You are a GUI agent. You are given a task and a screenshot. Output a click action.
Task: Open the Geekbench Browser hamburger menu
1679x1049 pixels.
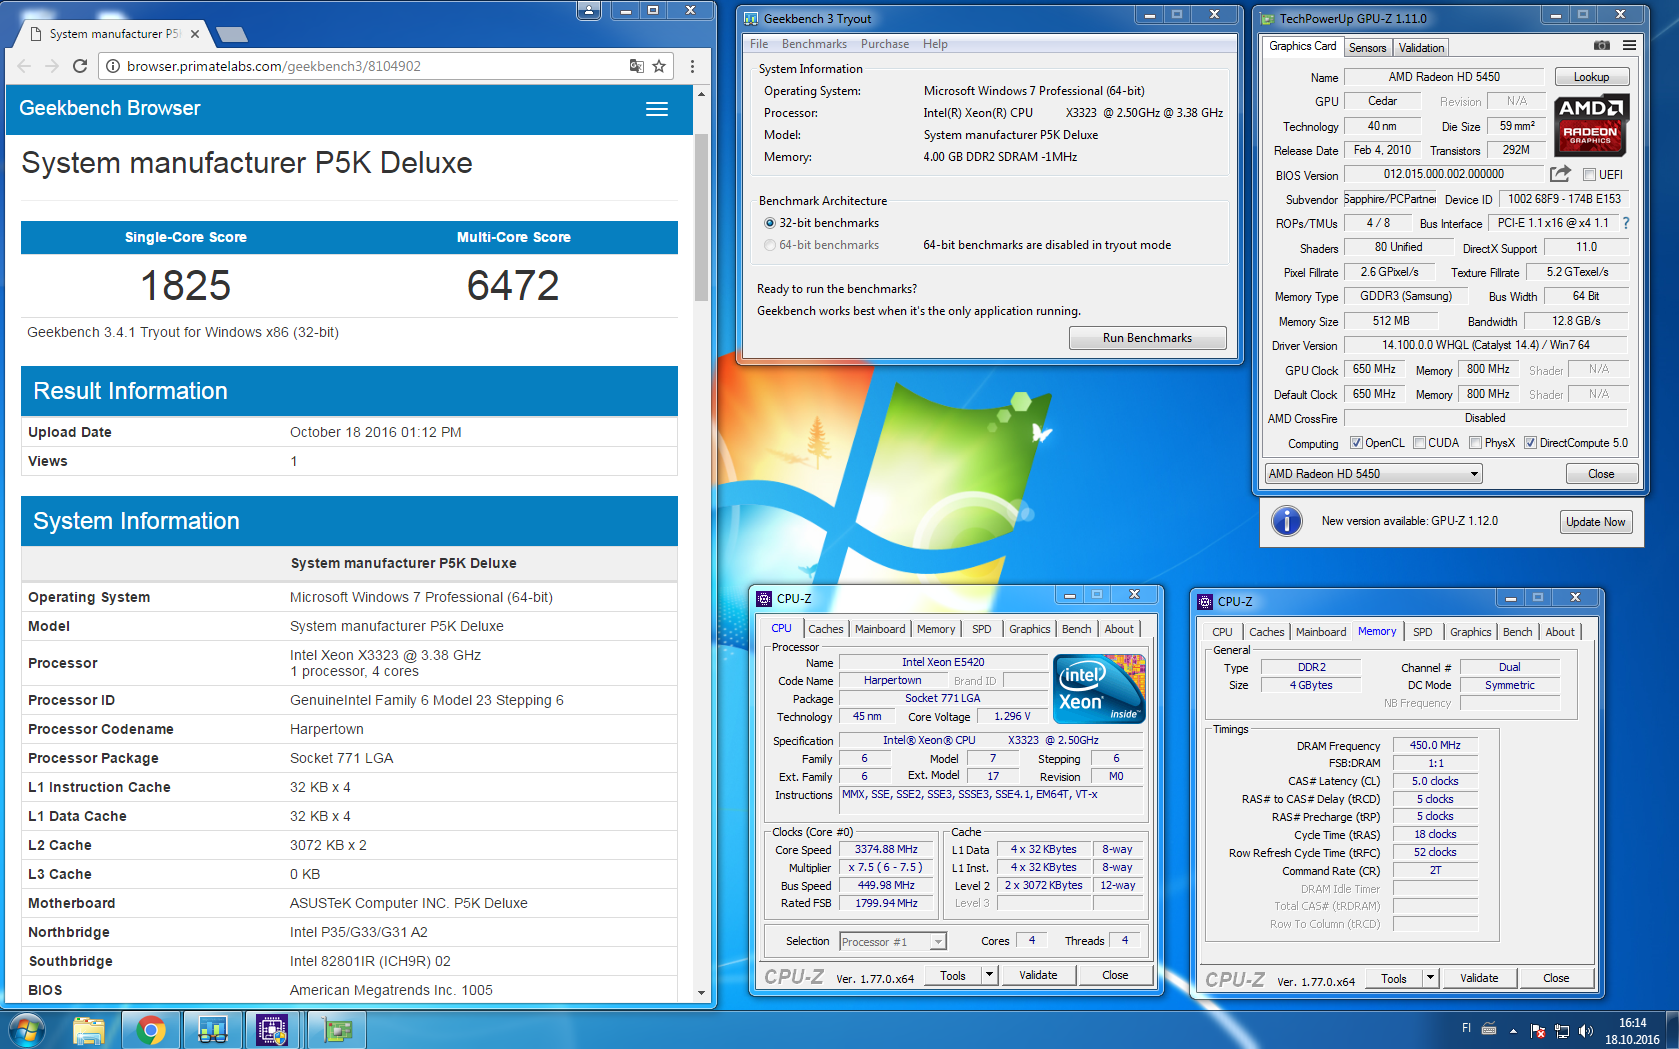[x=657, y=109]
